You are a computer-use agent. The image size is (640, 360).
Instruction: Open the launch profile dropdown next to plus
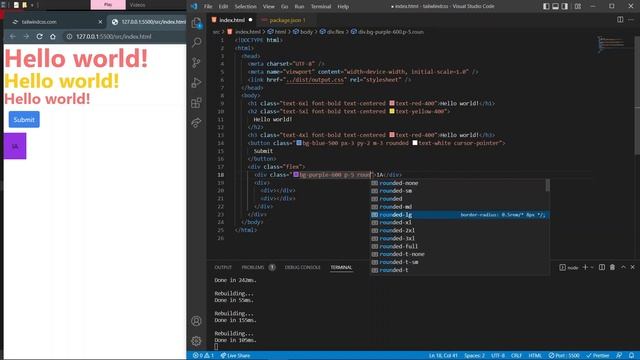[x=592, y=267]
